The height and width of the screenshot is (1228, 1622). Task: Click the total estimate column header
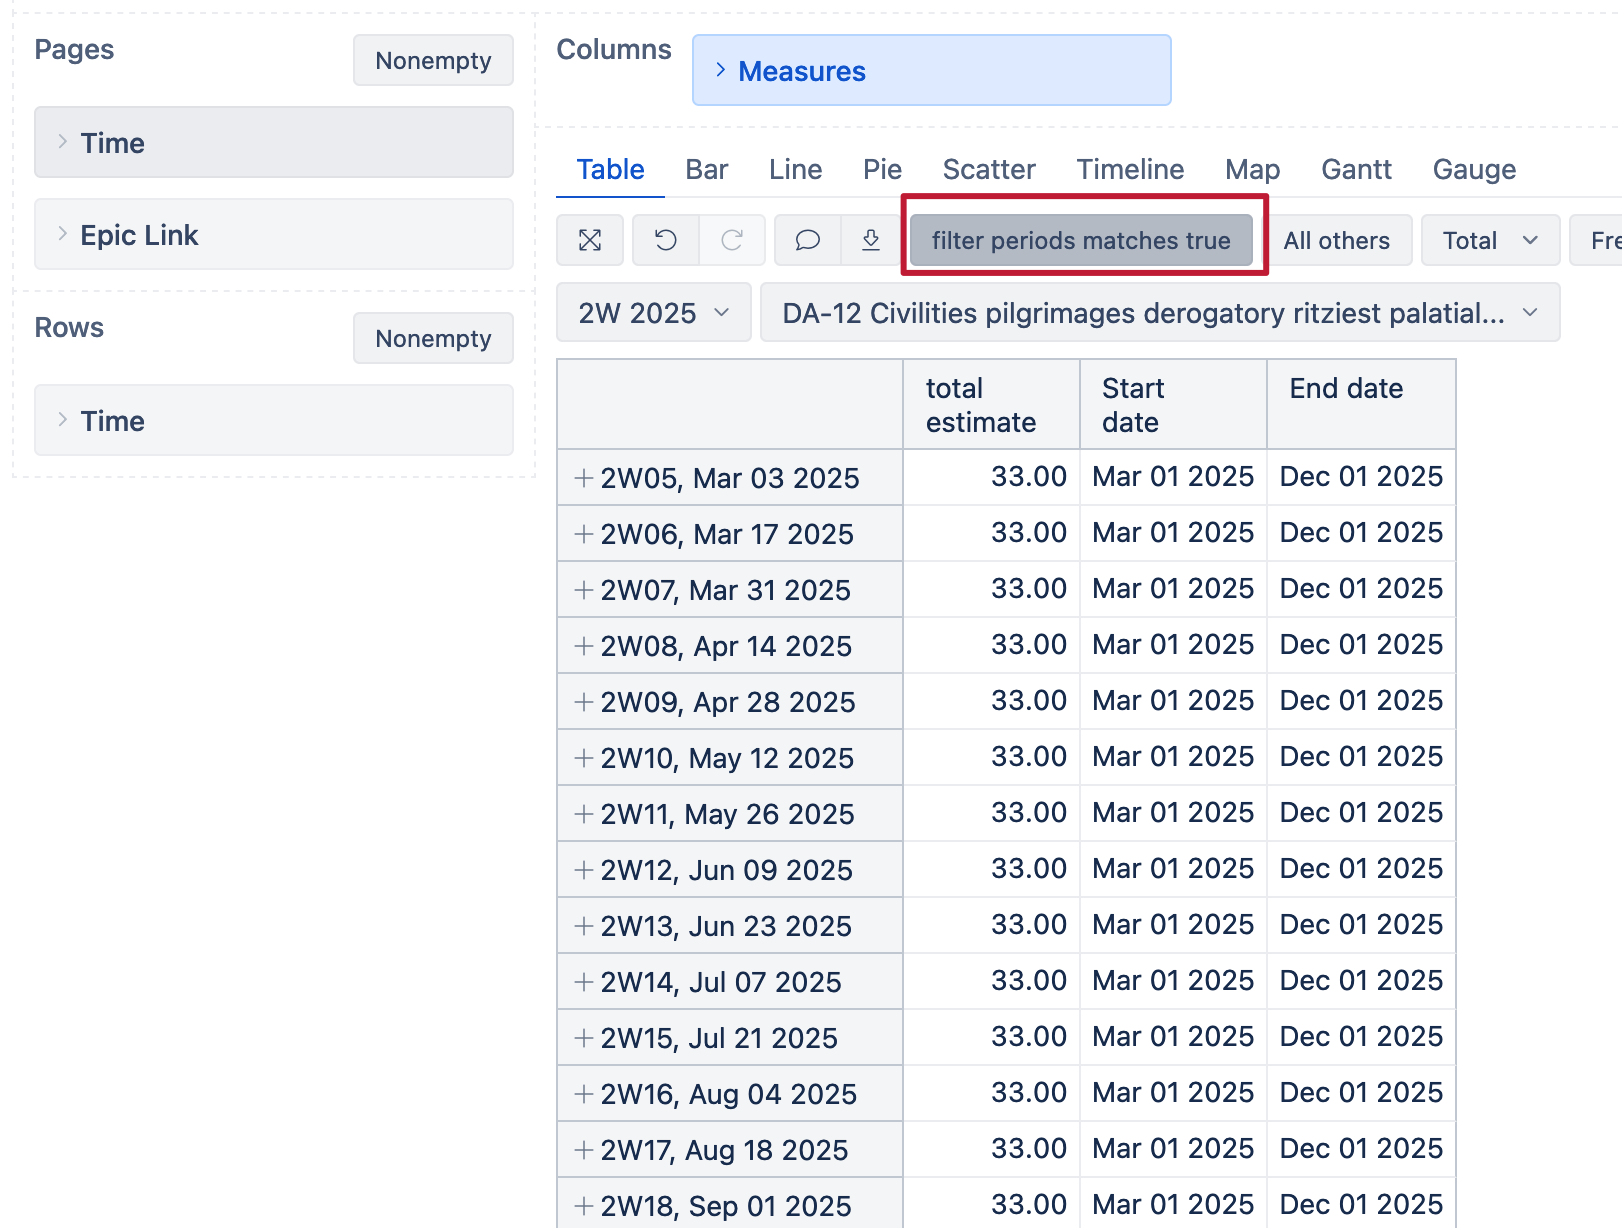(x=991, y=404)
